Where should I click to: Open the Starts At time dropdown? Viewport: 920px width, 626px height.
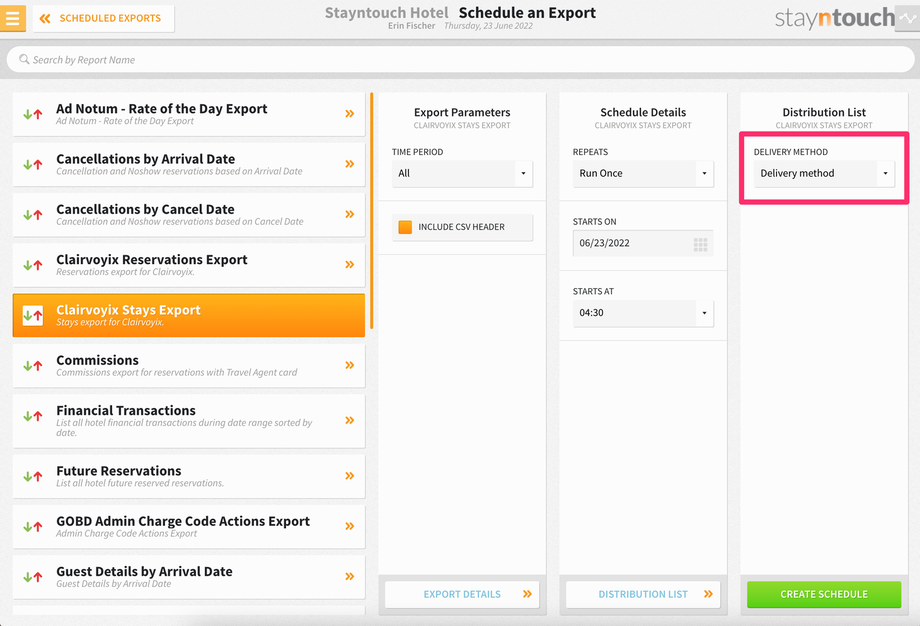click(643, 313)
